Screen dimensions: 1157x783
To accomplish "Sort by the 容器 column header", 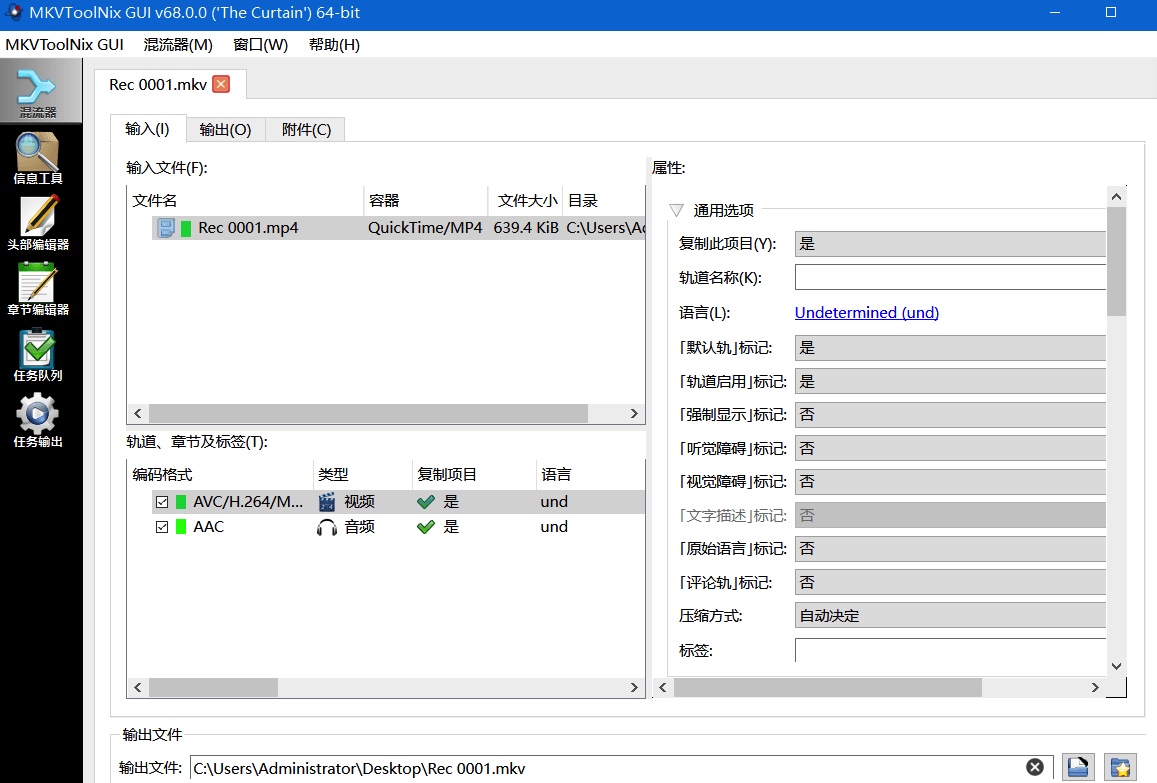I will point(426,201).
